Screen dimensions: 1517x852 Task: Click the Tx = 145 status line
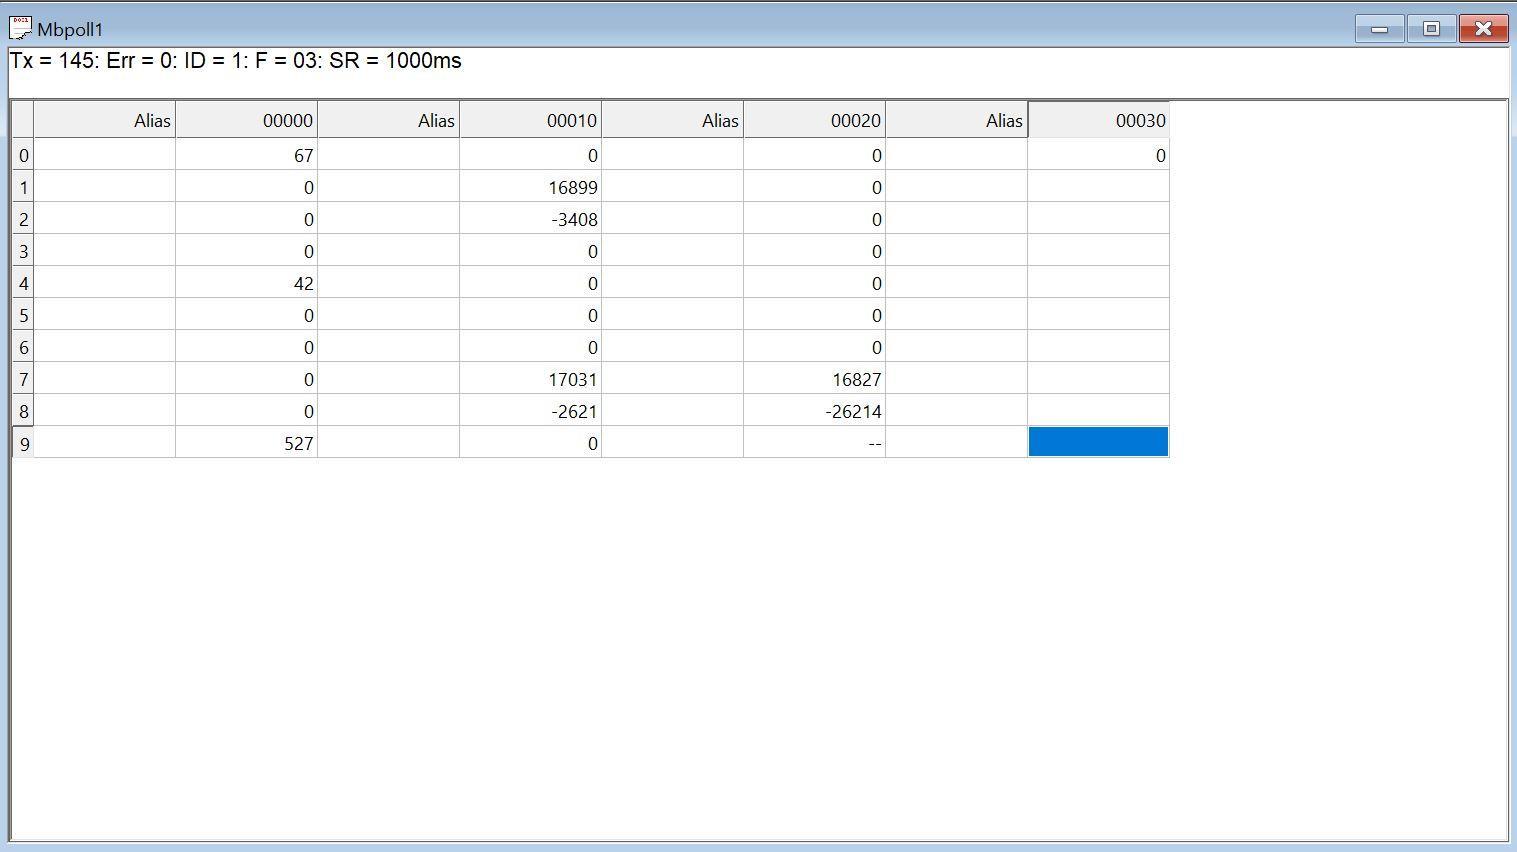236,61
